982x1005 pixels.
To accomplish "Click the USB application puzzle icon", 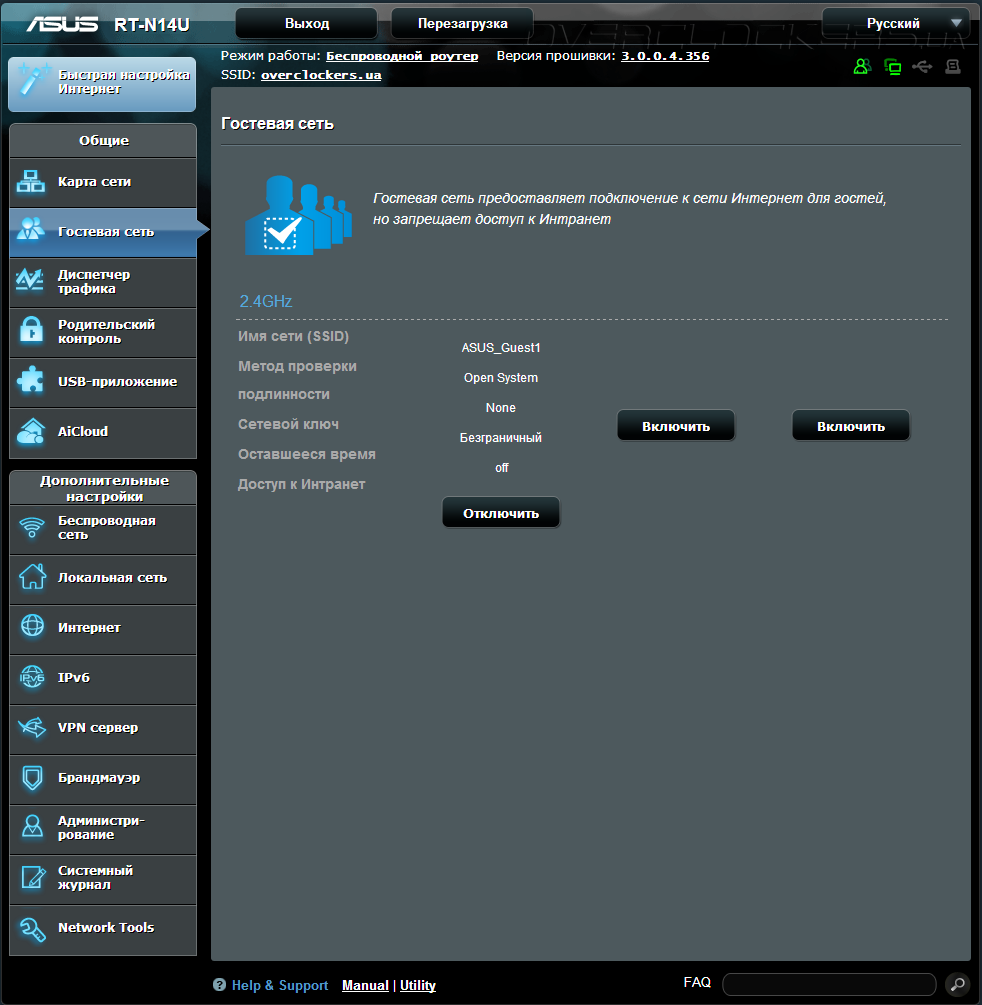I will click(31, 380).
